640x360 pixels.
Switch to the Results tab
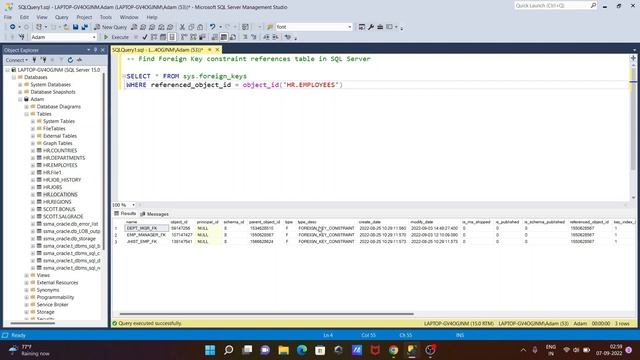tap(125, 213)
